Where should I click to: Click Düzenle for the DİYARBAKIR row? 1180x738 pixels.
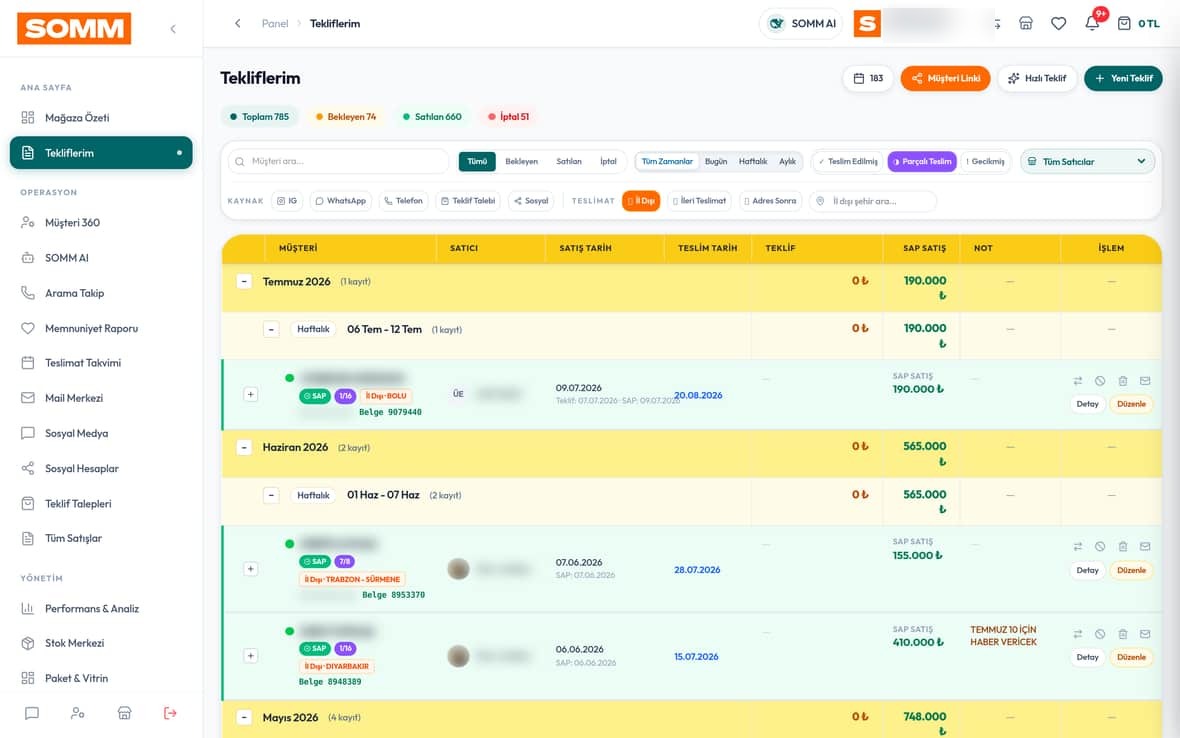click(x=1131, y=658)
